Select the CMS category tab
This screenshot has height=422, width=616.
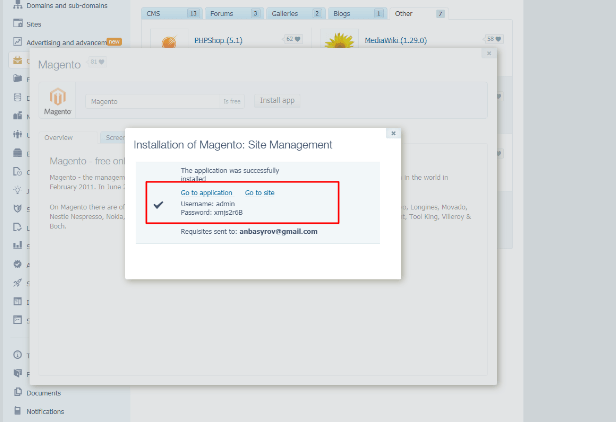click(153, 13)
